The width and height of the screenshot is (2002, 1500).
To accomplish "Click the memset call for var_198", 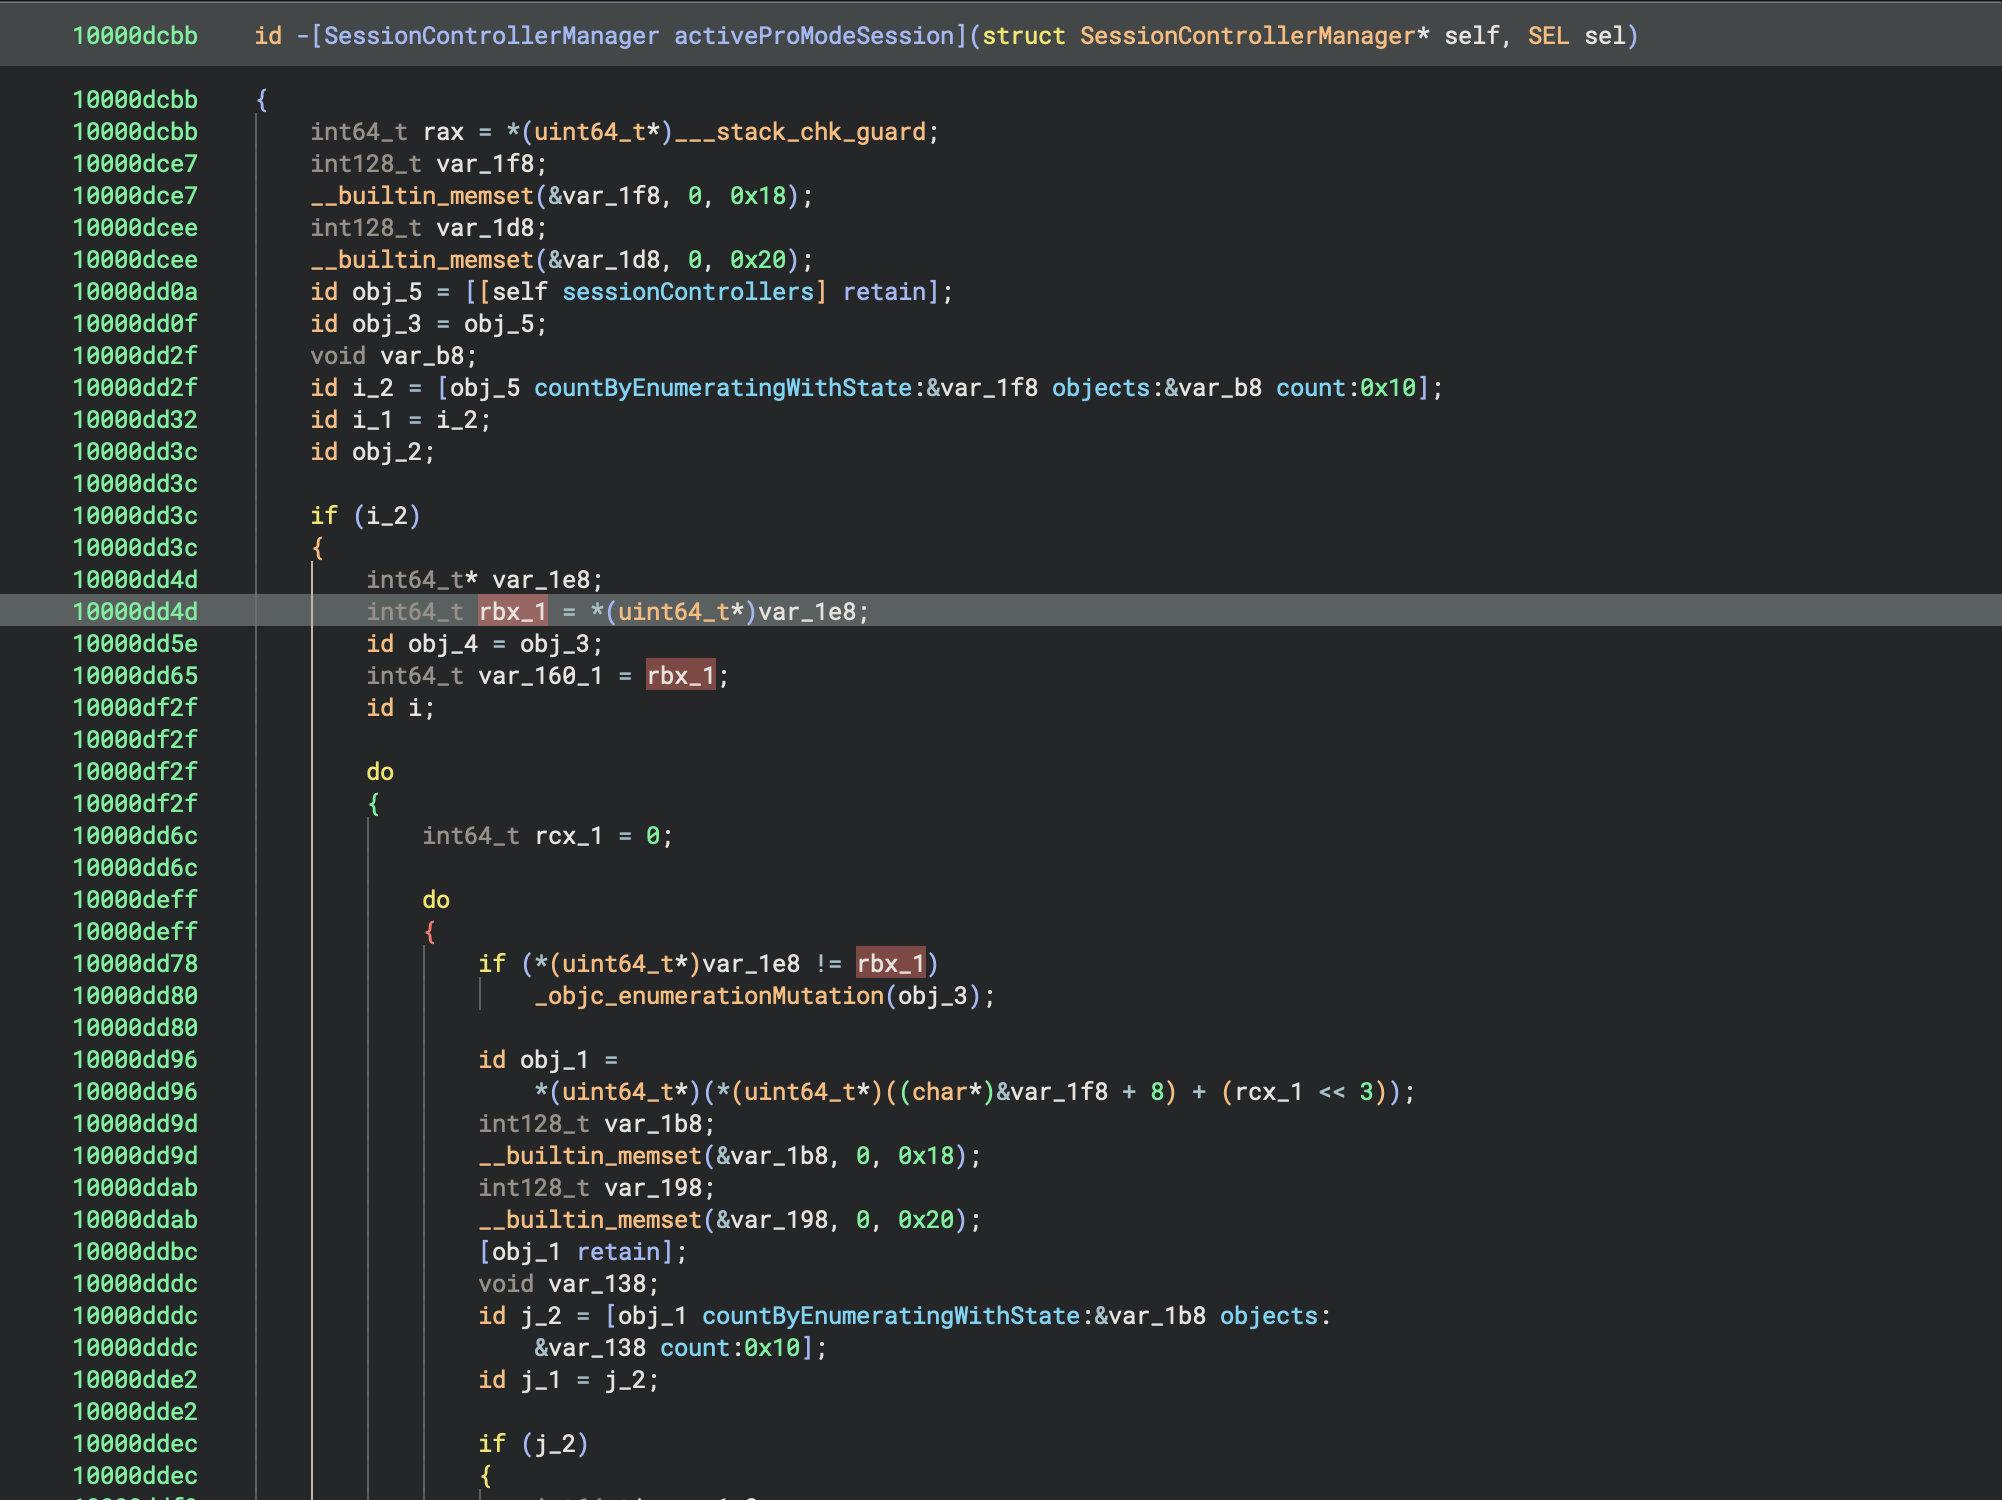I will (729, 1220).
